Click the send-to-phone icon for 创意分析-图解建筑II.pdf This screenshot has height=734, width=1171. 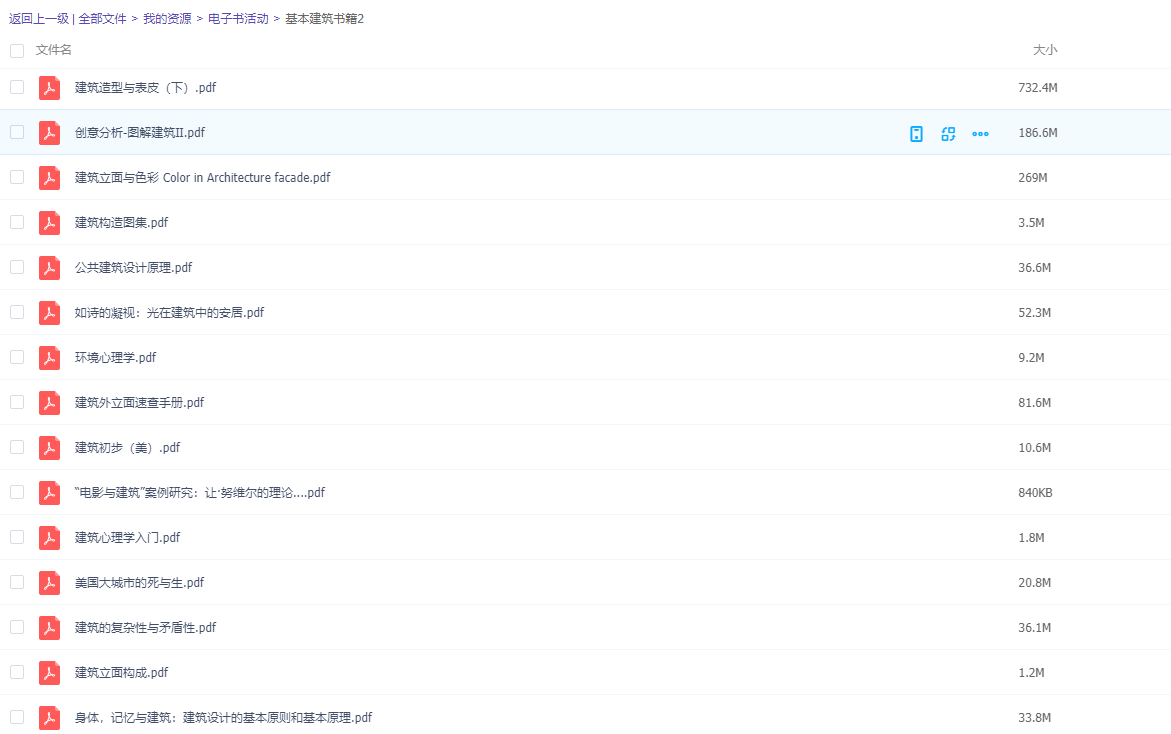[x=916, y=134]
